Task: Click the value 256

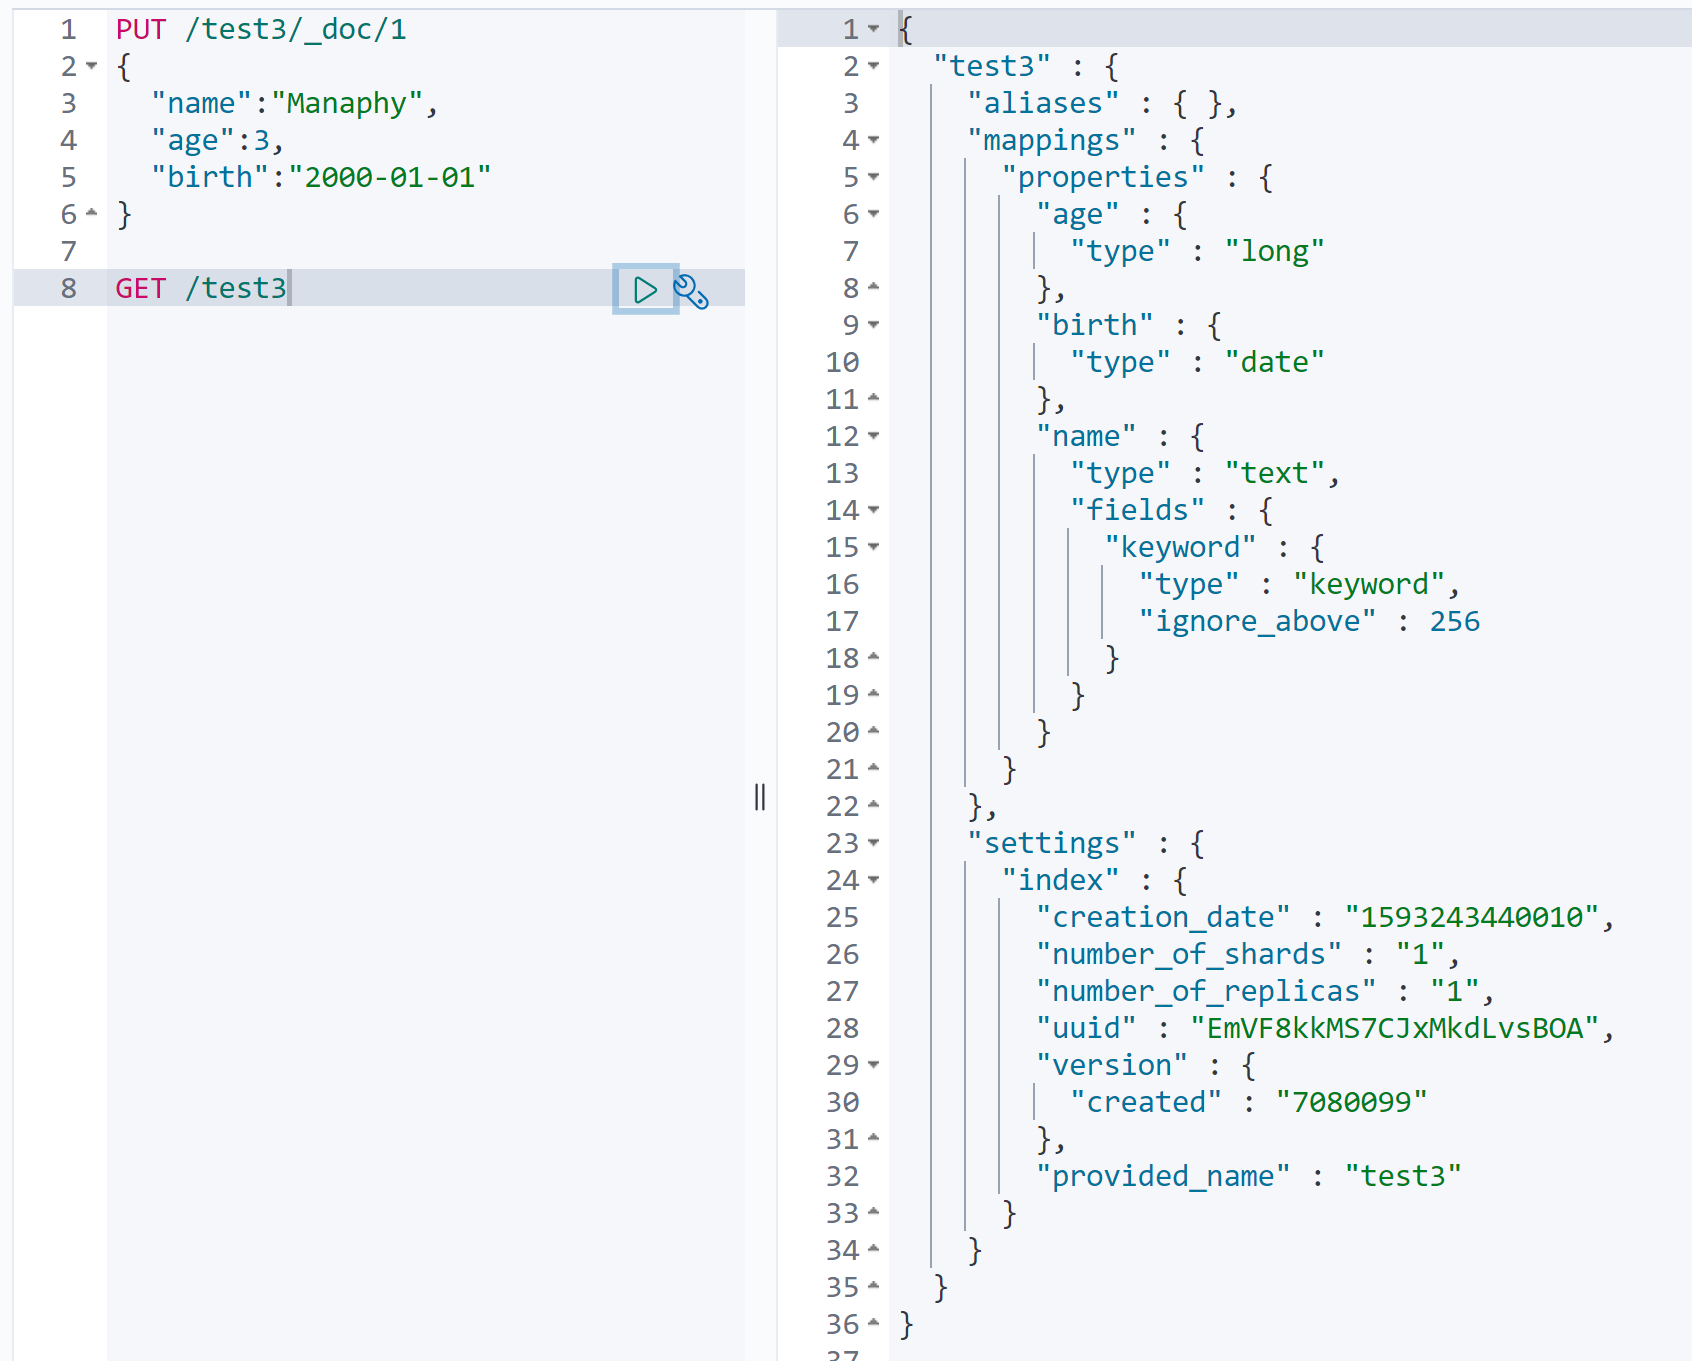Action: coord(1454,621)
